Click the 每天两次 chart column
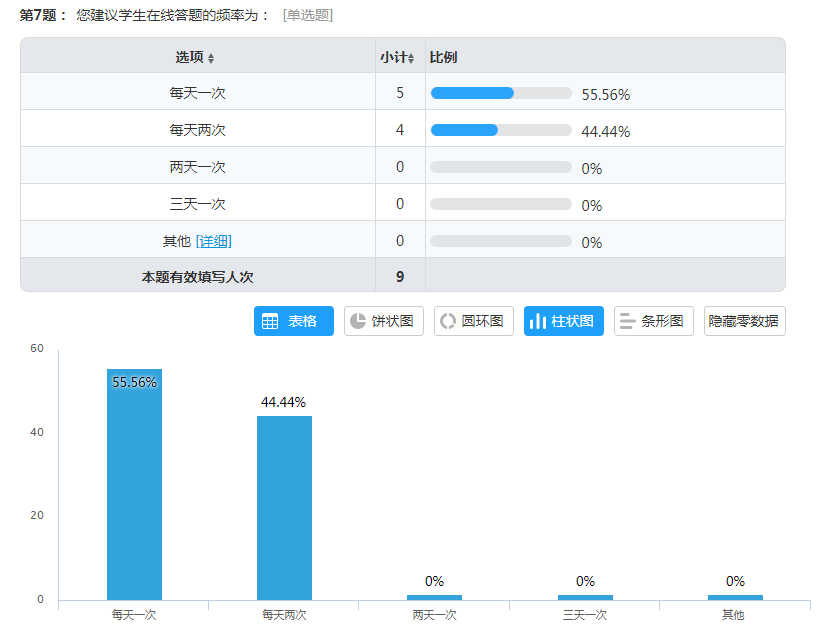The image size is (825, 632). (x=284, y=508)
